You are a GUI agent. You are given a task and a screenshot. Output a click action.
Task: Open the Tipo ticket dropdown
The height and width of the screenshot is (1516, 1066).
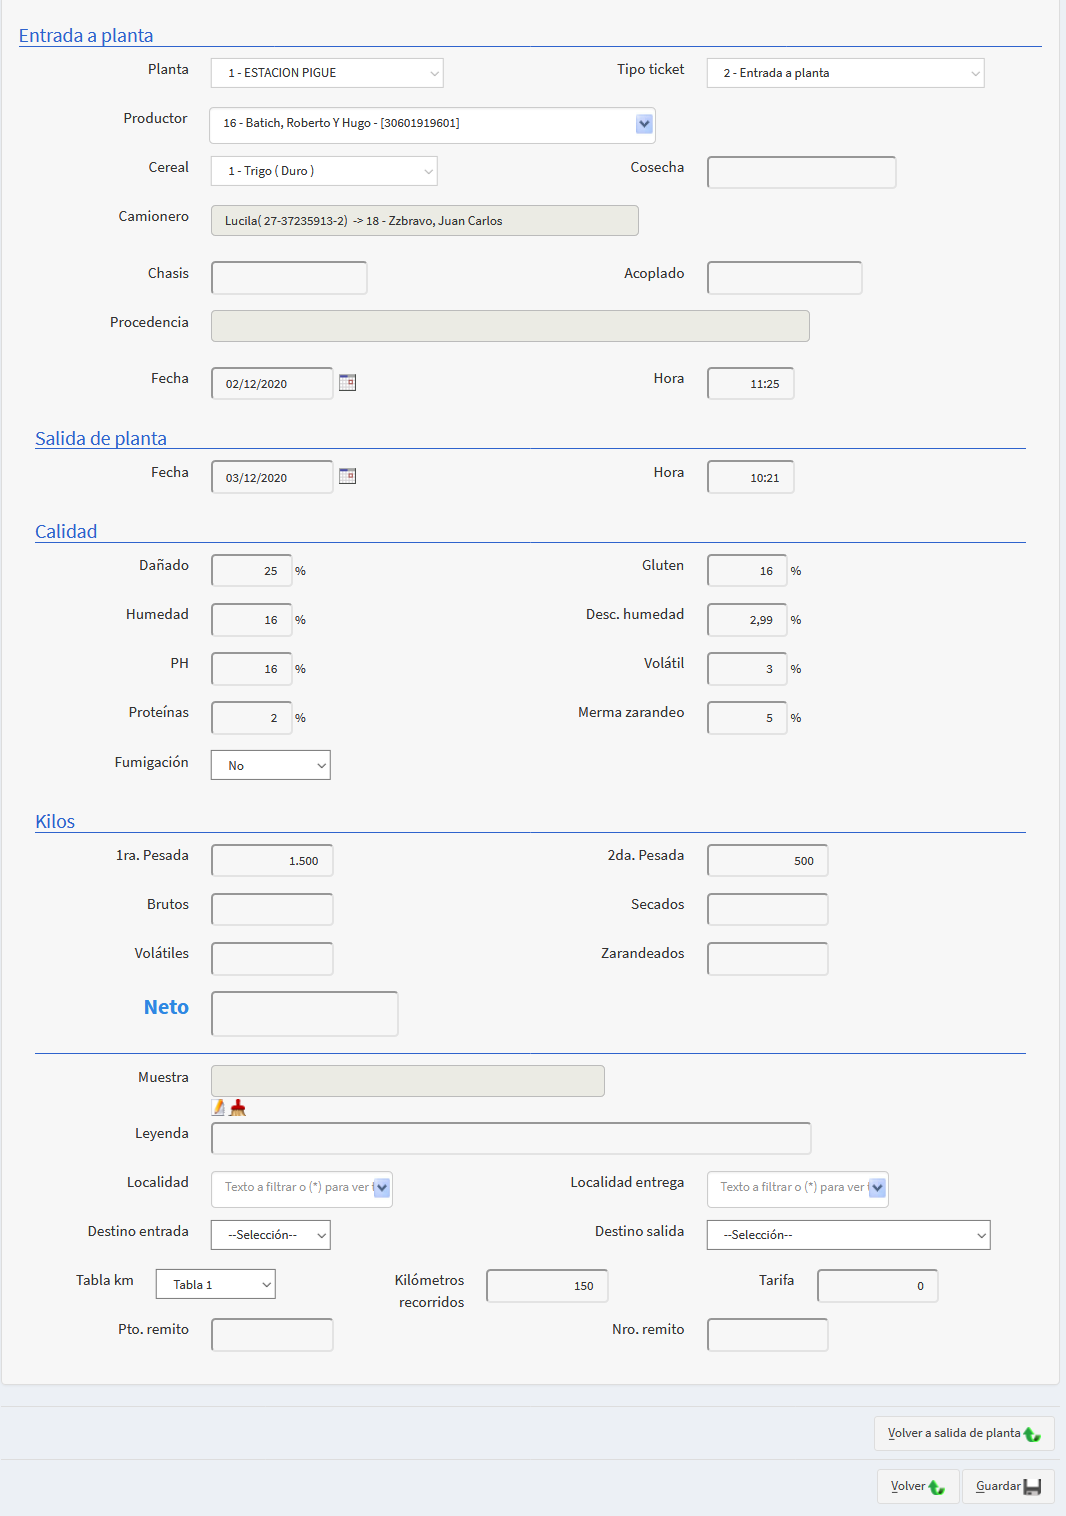click(x=845, y=73)
